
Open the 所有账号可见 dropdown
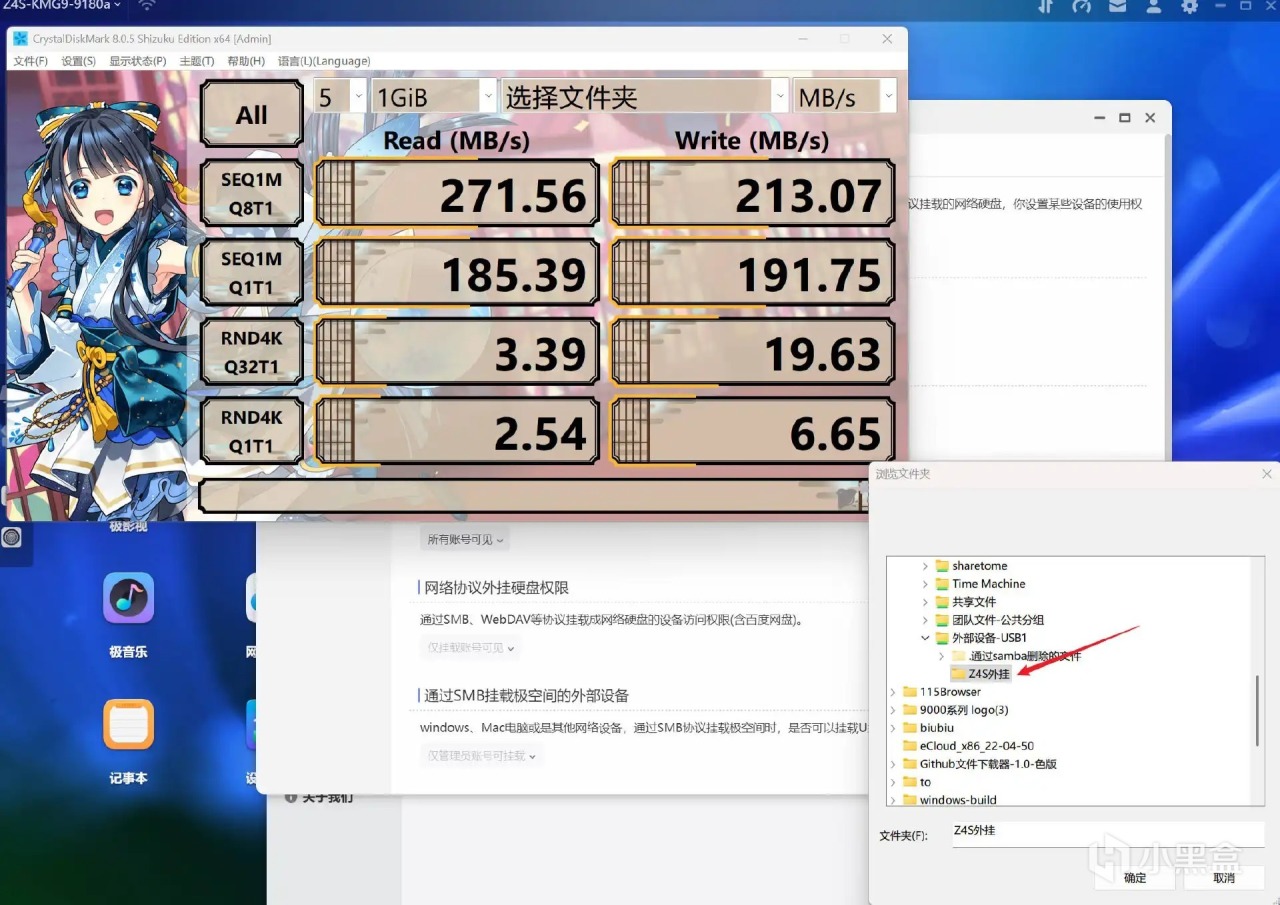[x=465, y=540]
